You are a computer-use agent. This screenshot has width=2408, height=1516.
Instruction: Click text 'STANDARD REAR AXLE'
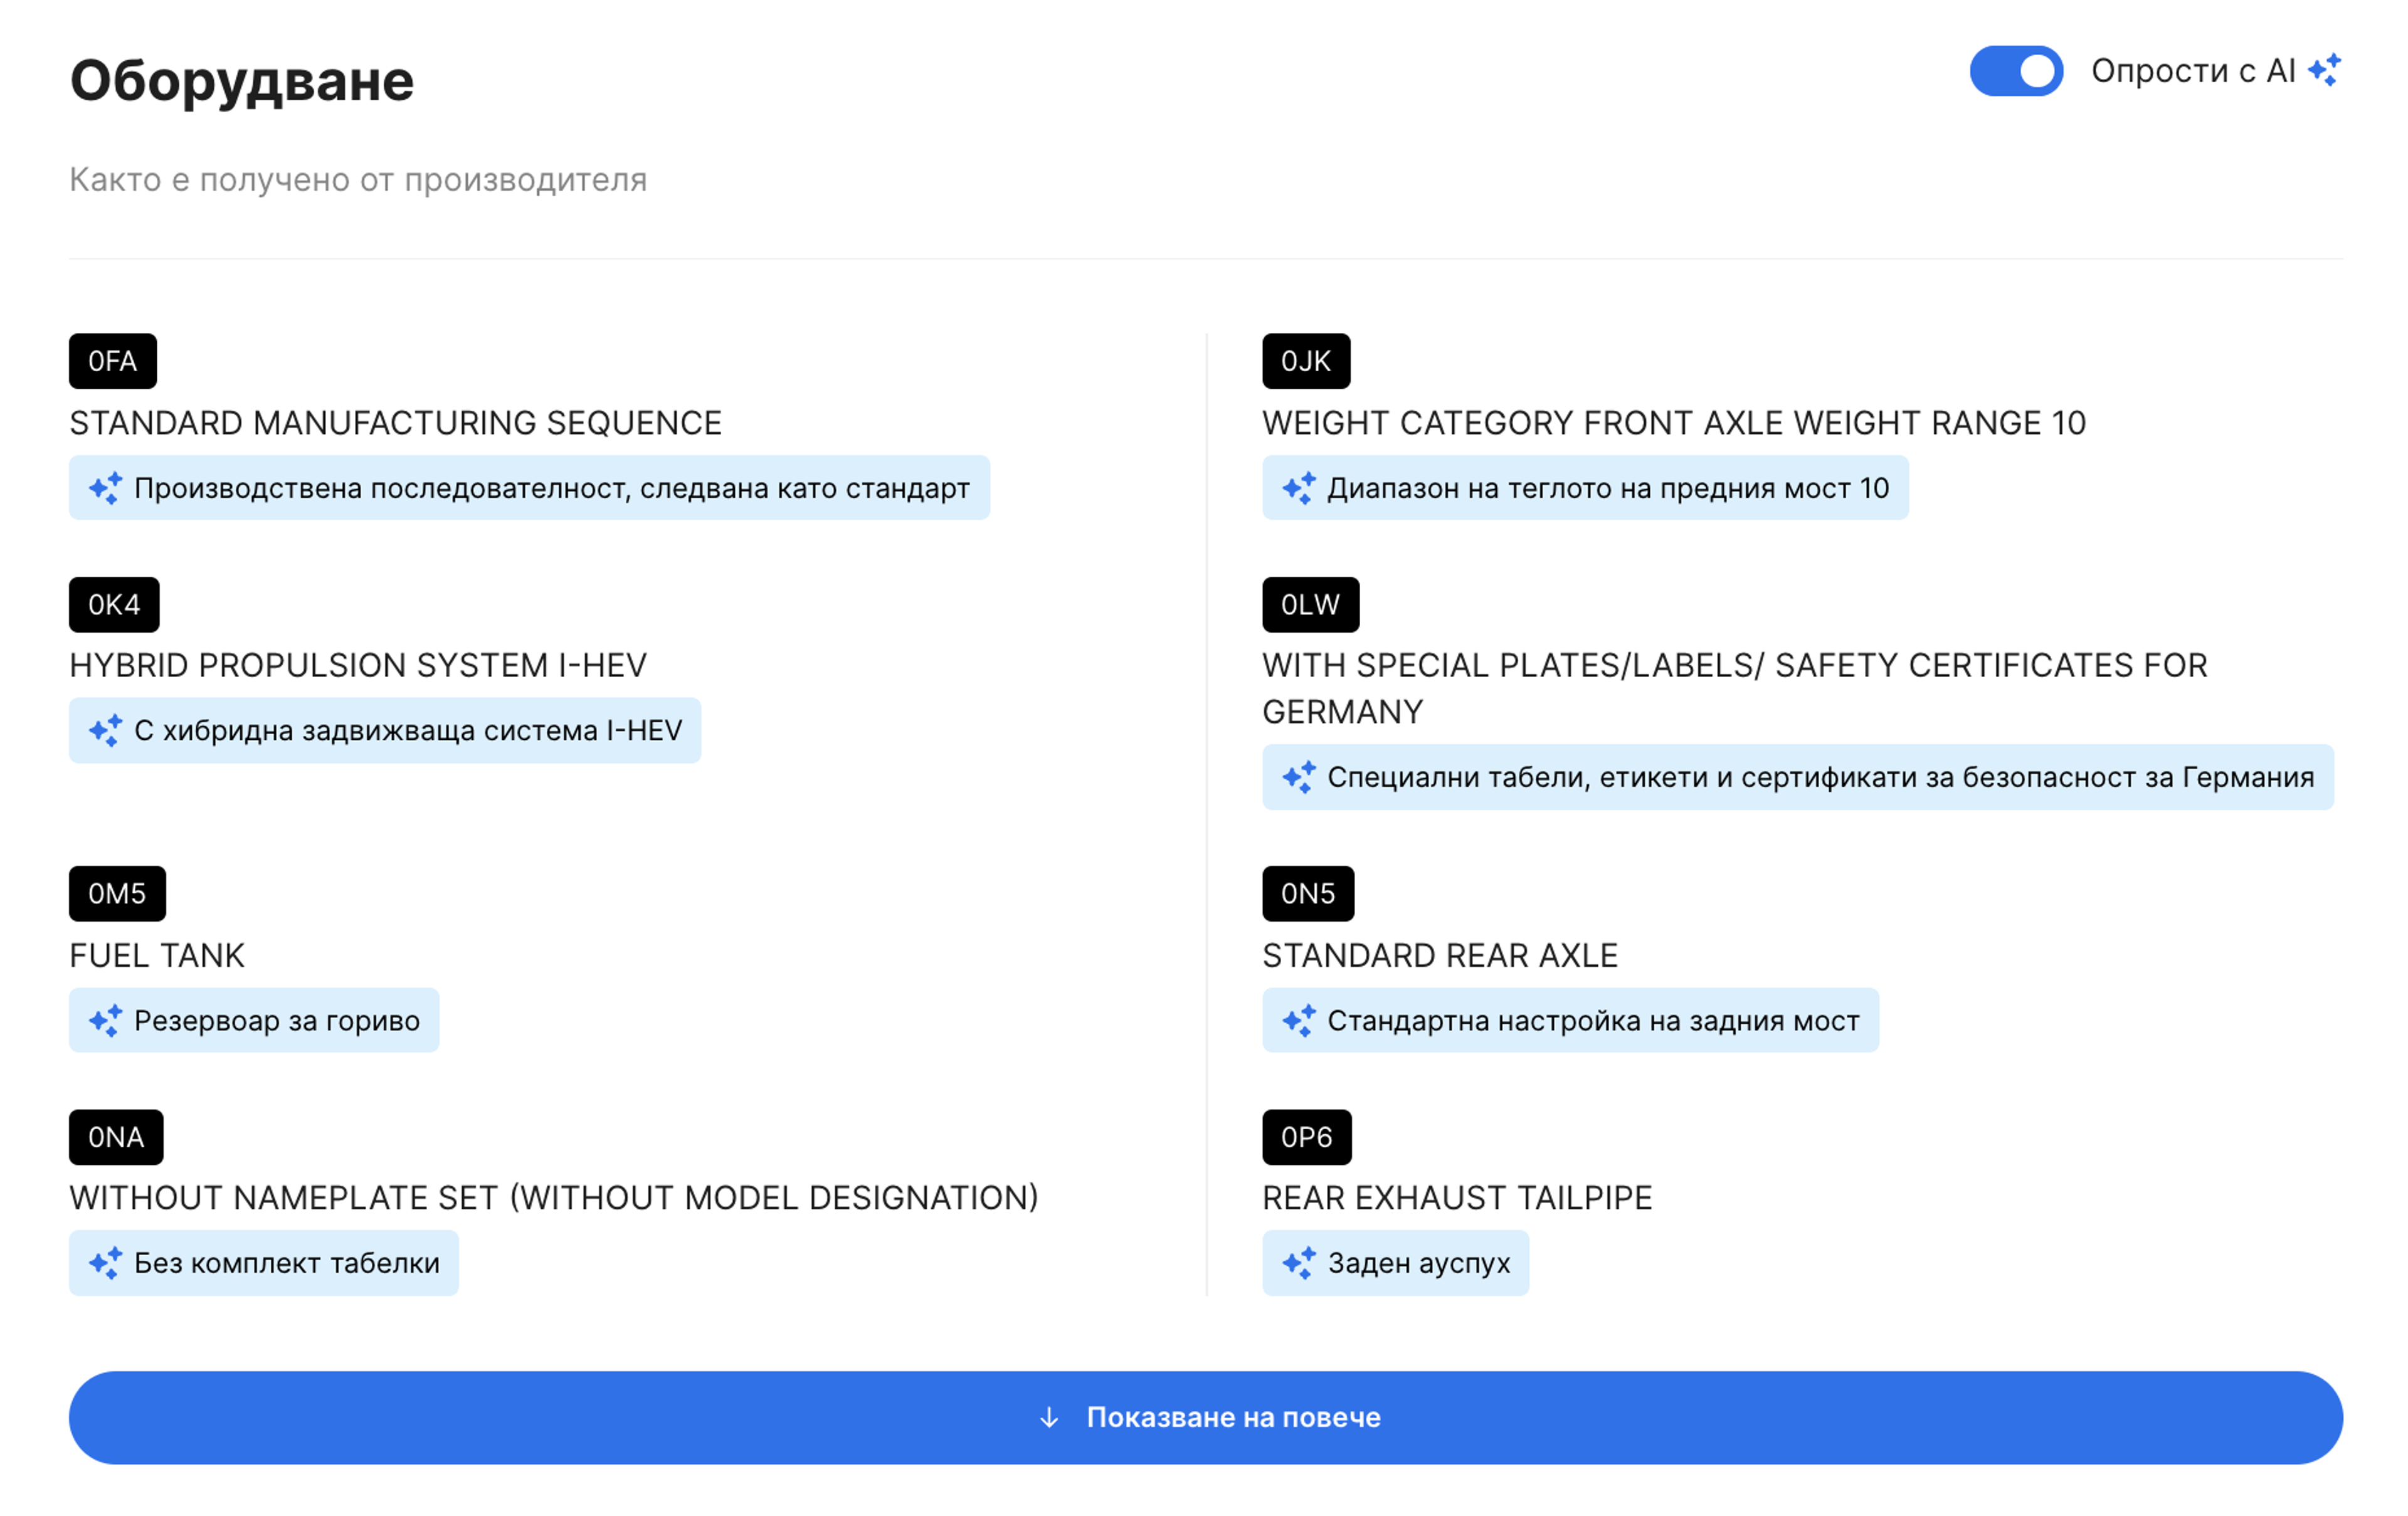(1440, 955)
